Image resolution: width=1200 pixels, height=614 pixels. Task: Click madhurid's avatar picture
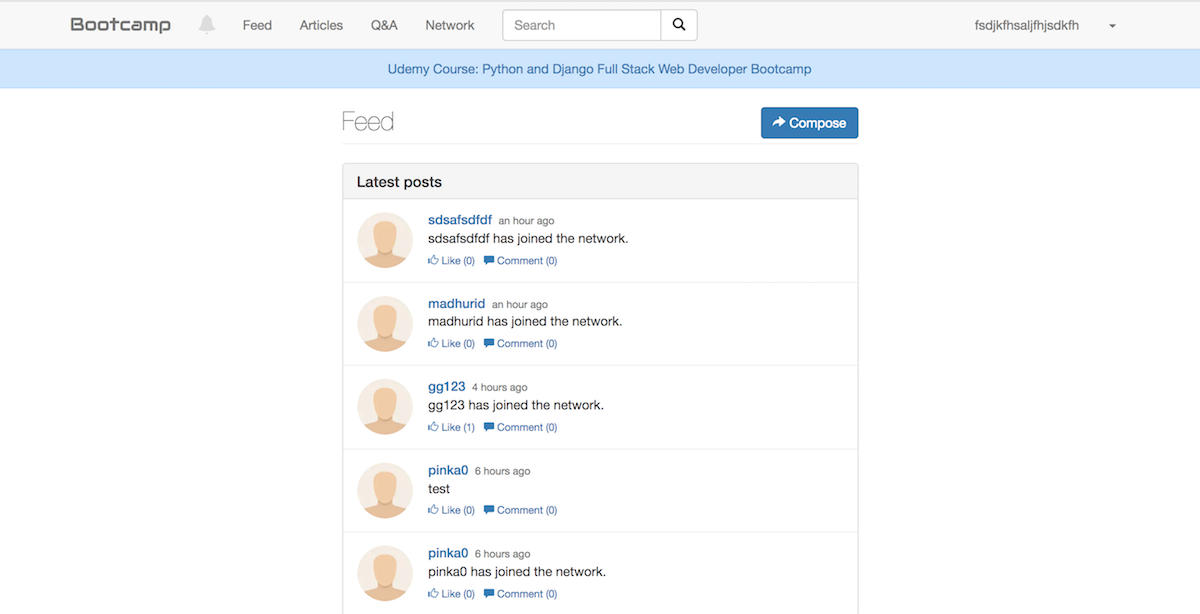pos(385,323)
